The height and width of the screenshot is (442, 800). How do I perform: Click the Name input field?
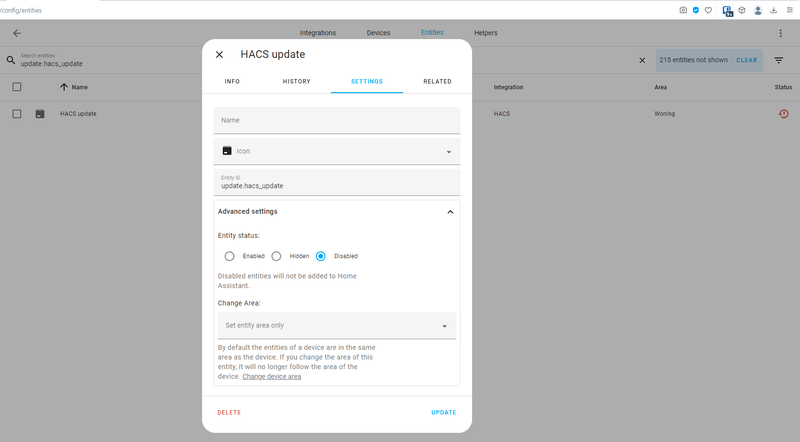(x=337, y=120)
